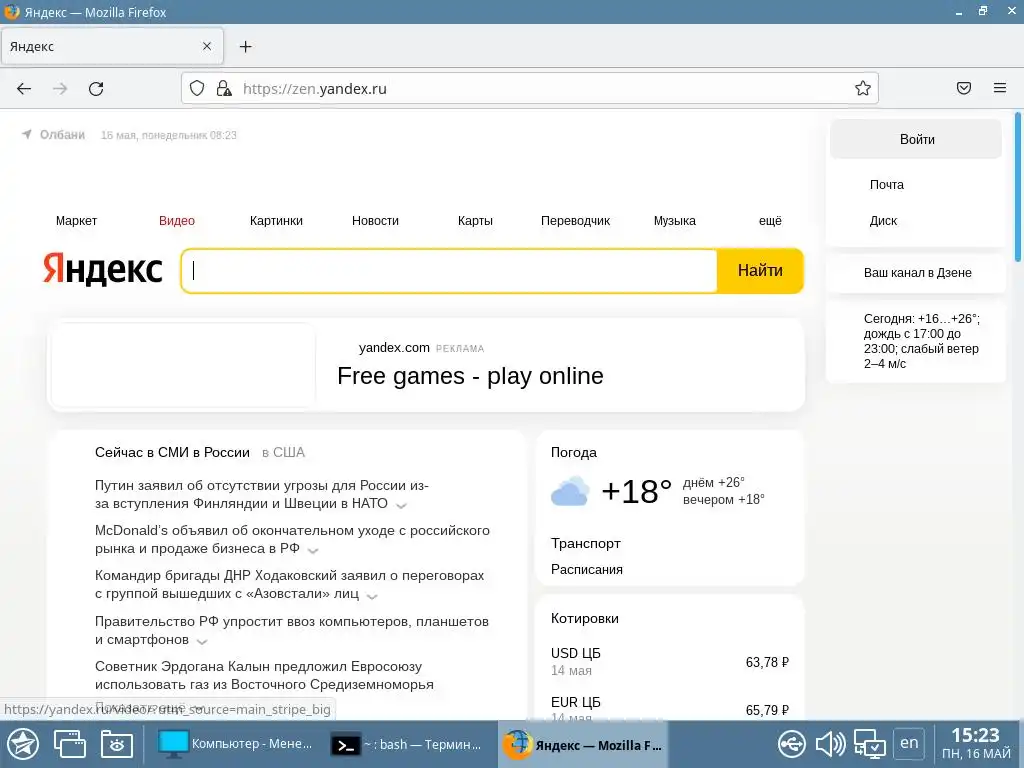Click the Олбани location arrow icon

pyautogui.click(x=27, y=135)
